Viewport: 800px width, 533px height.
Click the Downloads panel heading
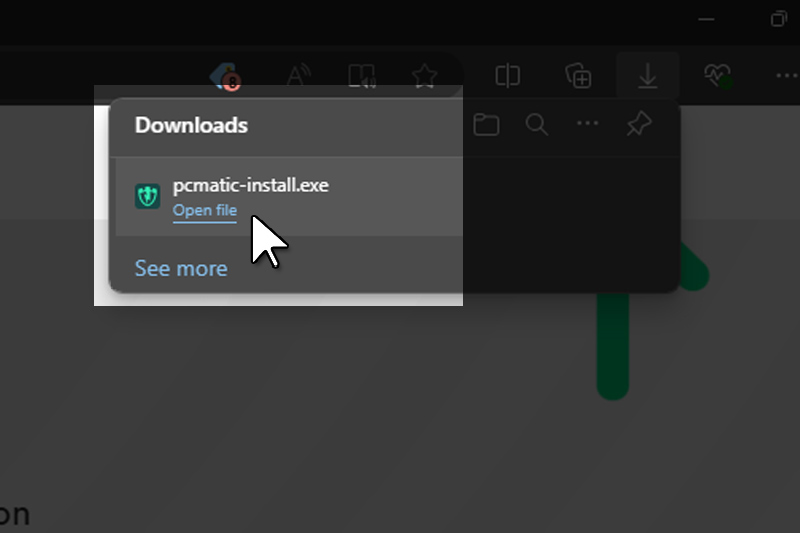pos(191,125)
